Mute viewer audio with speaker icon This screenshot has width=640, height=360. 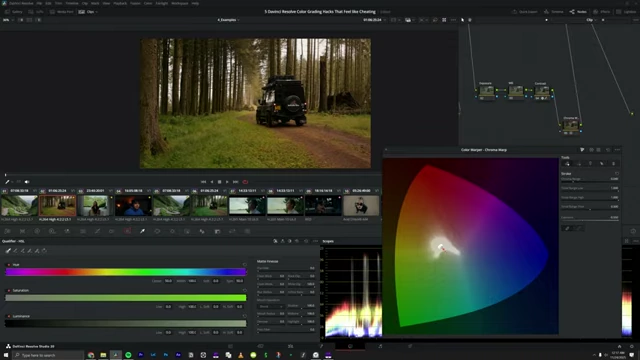pos(27,182)
